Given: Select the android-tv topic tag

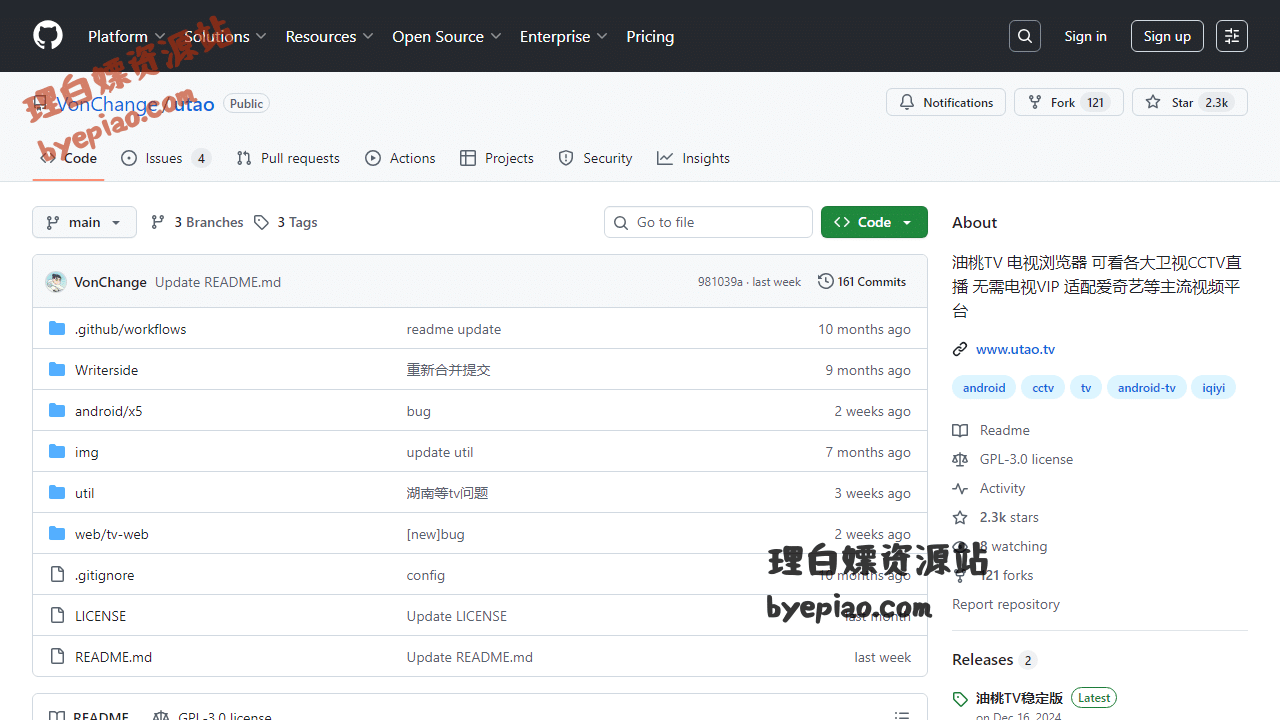Looking at the screenshot, I should click(x=1146, y=388).
